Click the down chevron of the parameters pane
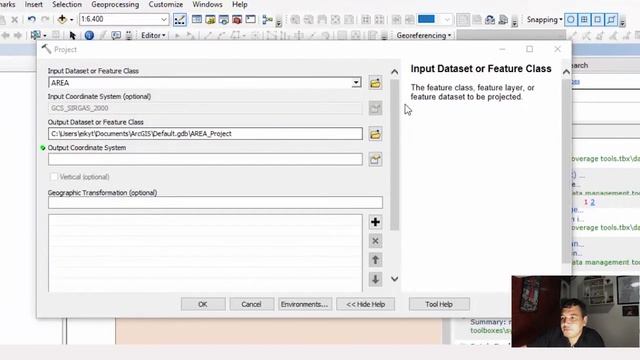Image resolution: width=640 pixels, height=360 pixels. pos(394,279)
